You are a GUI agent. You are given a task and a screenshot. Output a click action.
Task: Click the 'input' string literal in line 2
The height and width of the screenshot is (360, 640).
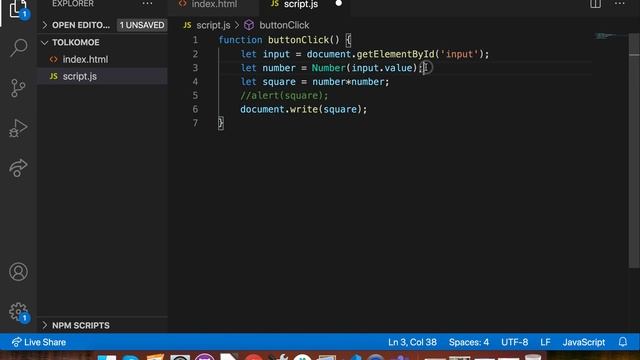pyautogui.click(x=459, y=54)
